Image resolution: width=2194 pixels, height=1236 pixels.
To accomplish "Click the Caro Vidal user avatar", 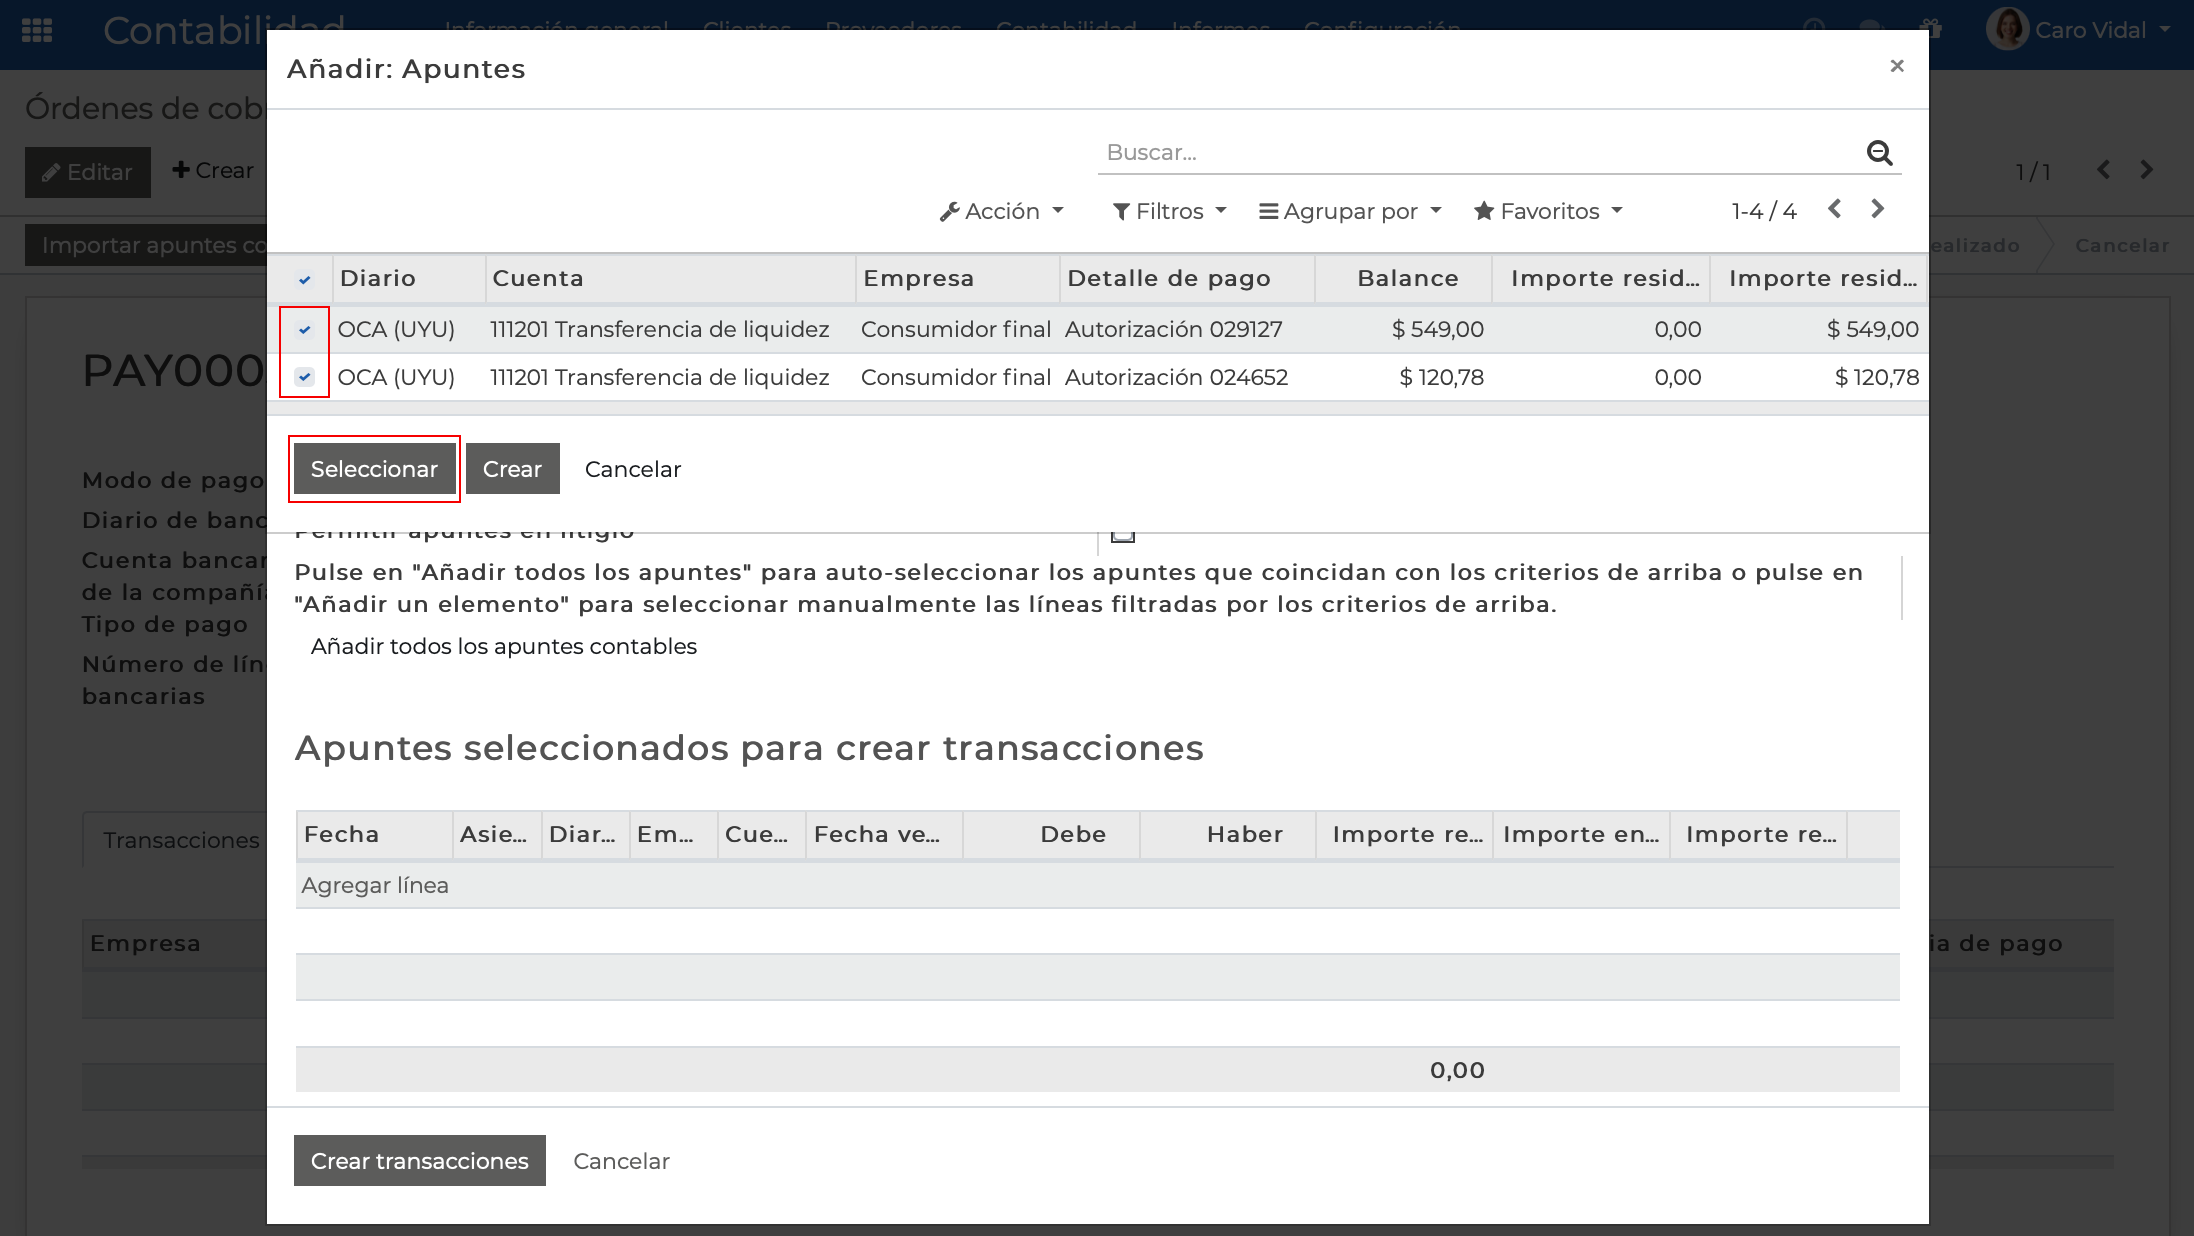I will click(2006, 30).
